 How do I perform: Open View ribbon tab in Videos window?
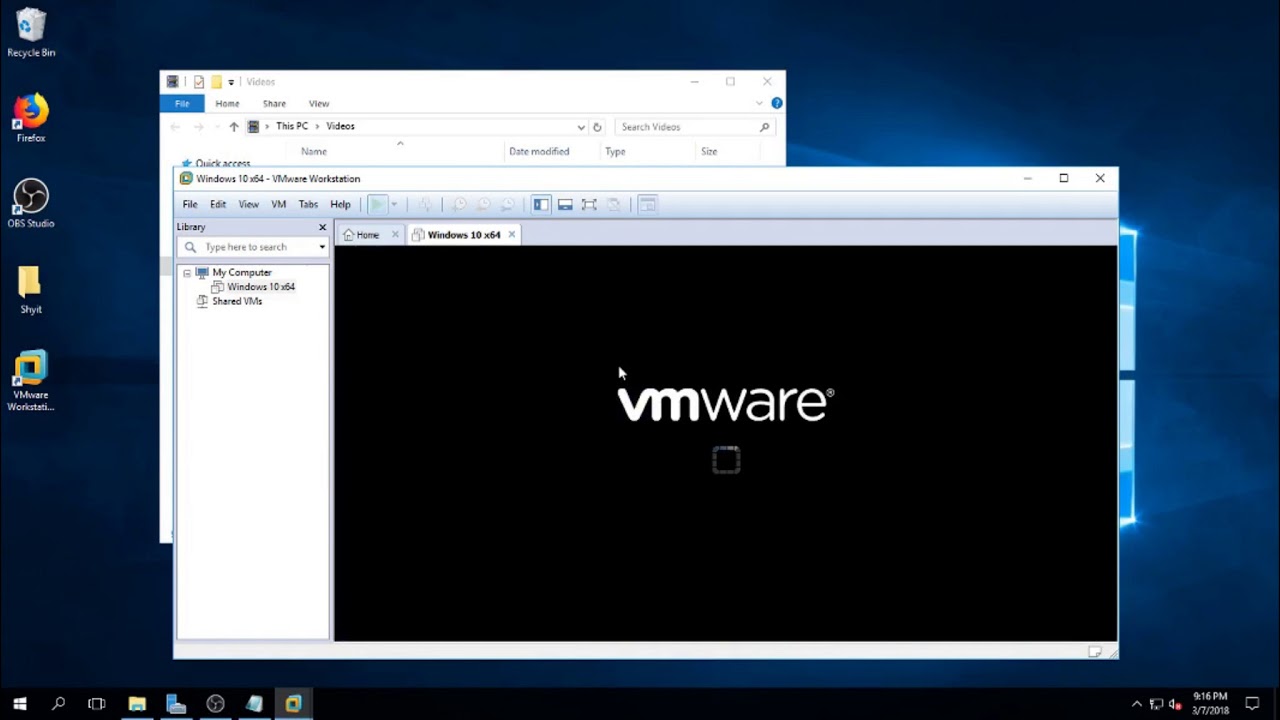(319, 103)
